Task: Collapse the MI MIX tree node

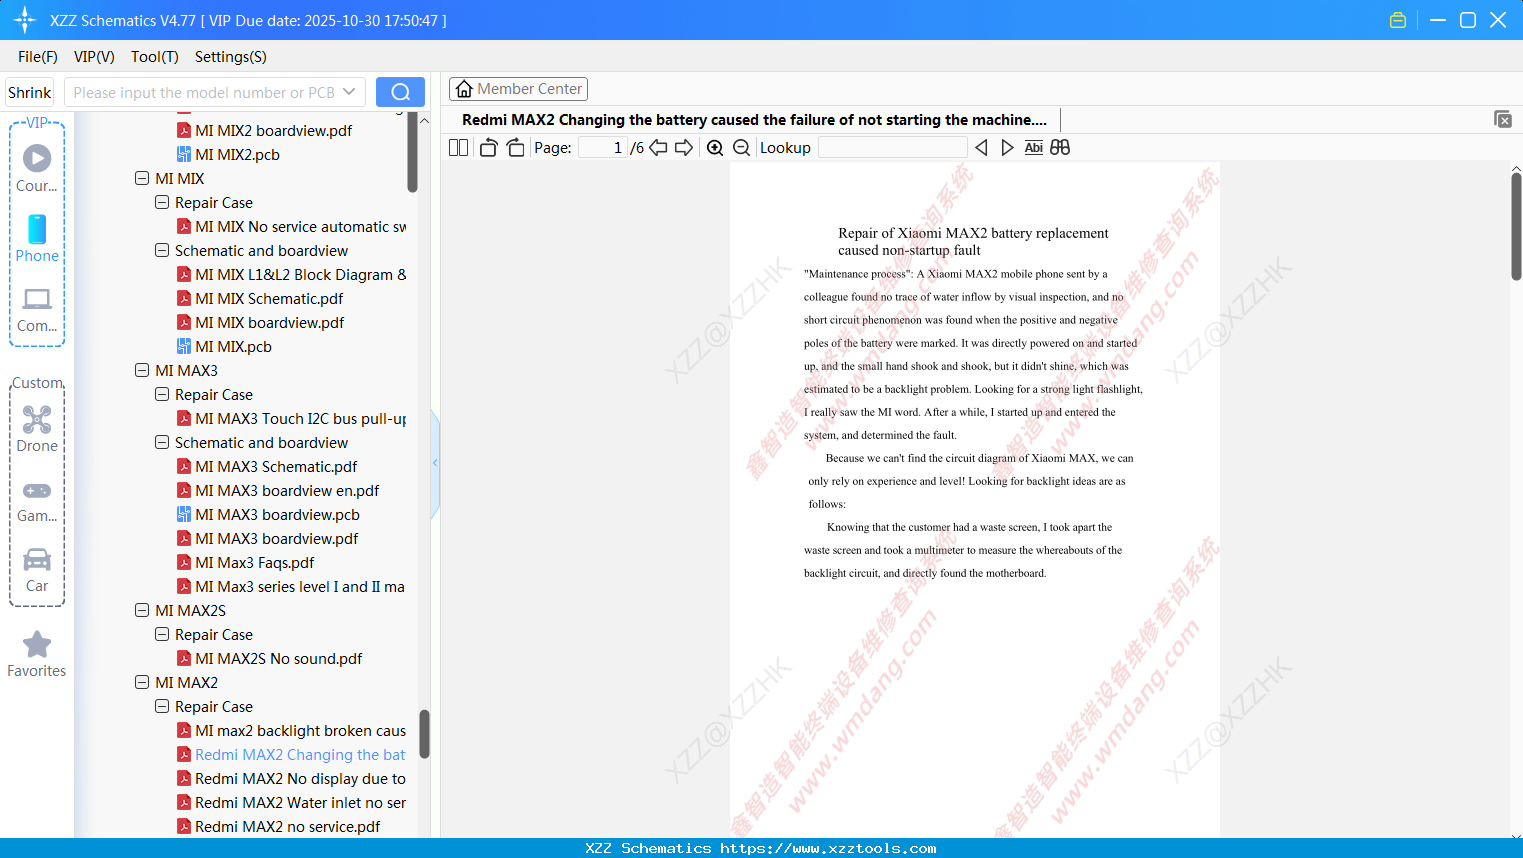Action: [142, 178]
